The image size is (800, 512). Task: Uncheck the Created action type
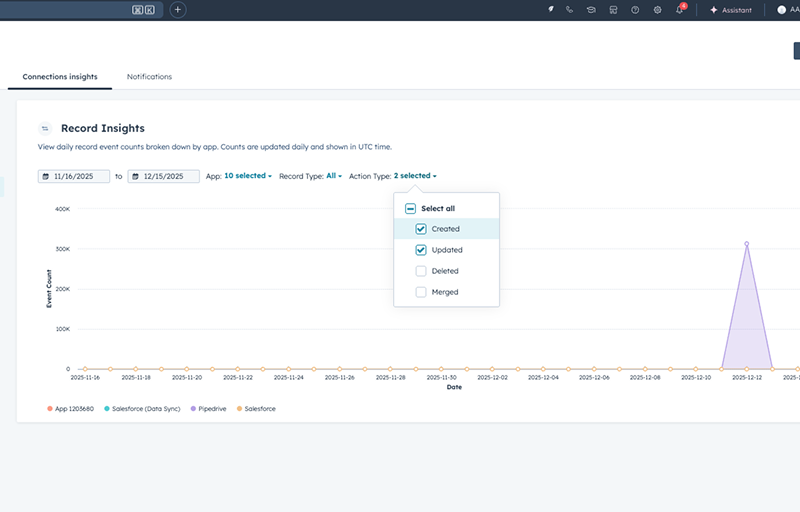coord(421,229)
